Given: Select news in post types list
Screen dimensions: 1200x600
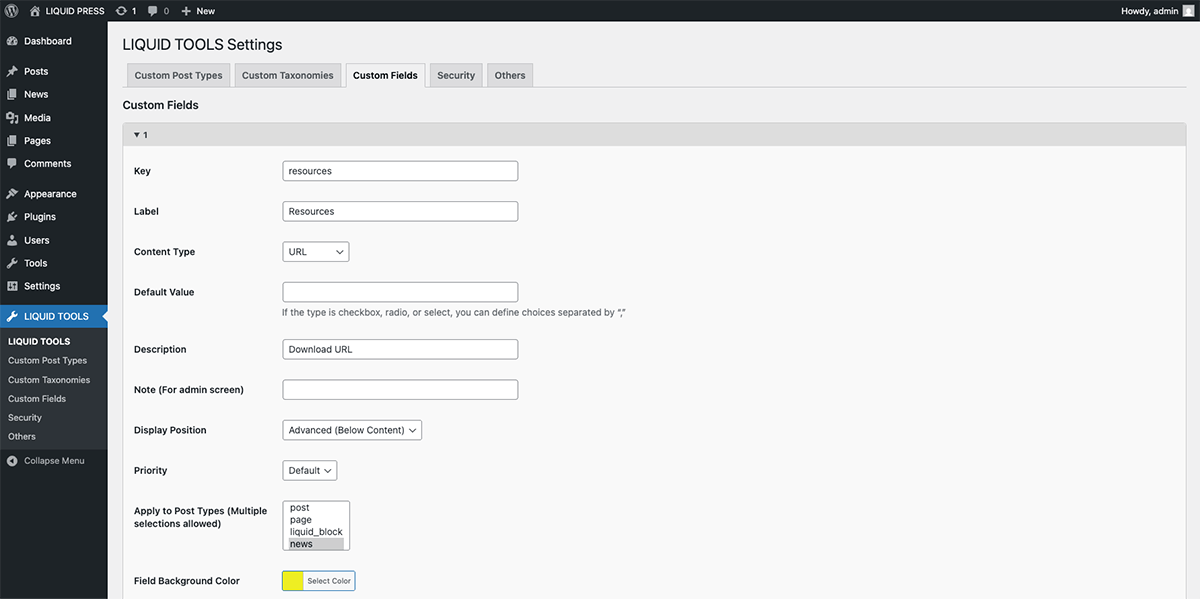Looking at the screenshot, I should [316, 544].
